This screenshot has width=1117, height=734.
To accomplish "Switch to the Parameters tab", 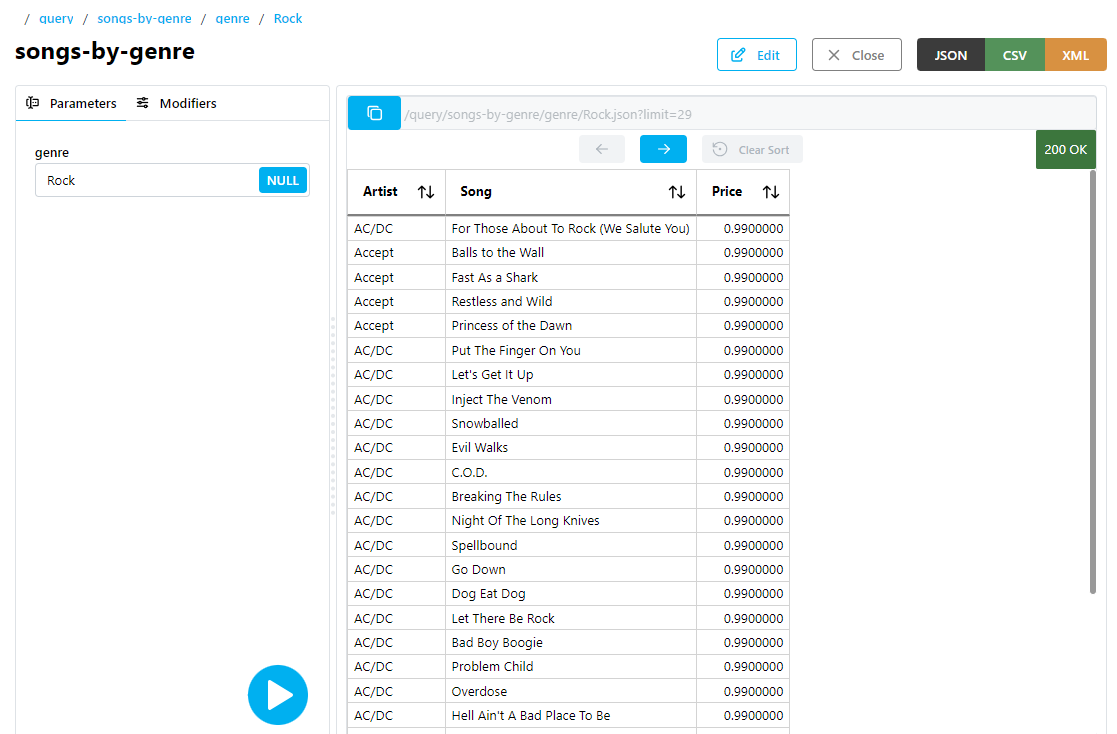I will pyautogui.click(x=71, y=103).
